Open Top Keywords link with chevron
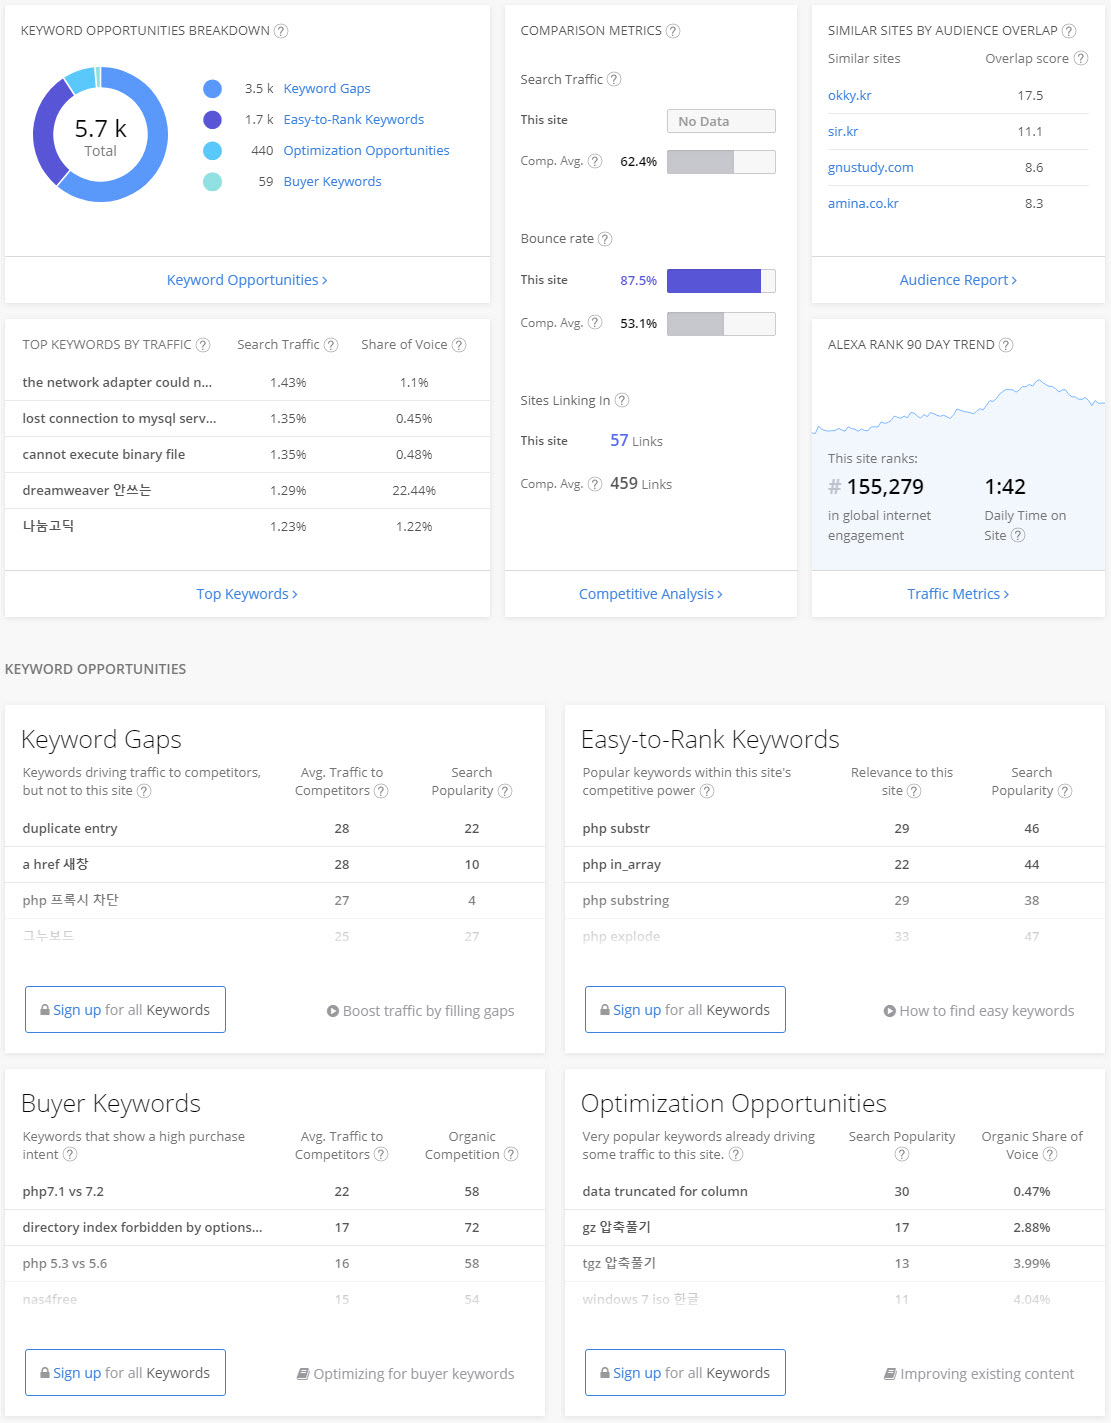Viewport: 1111px width, 1423px height. tap(247, 594)
